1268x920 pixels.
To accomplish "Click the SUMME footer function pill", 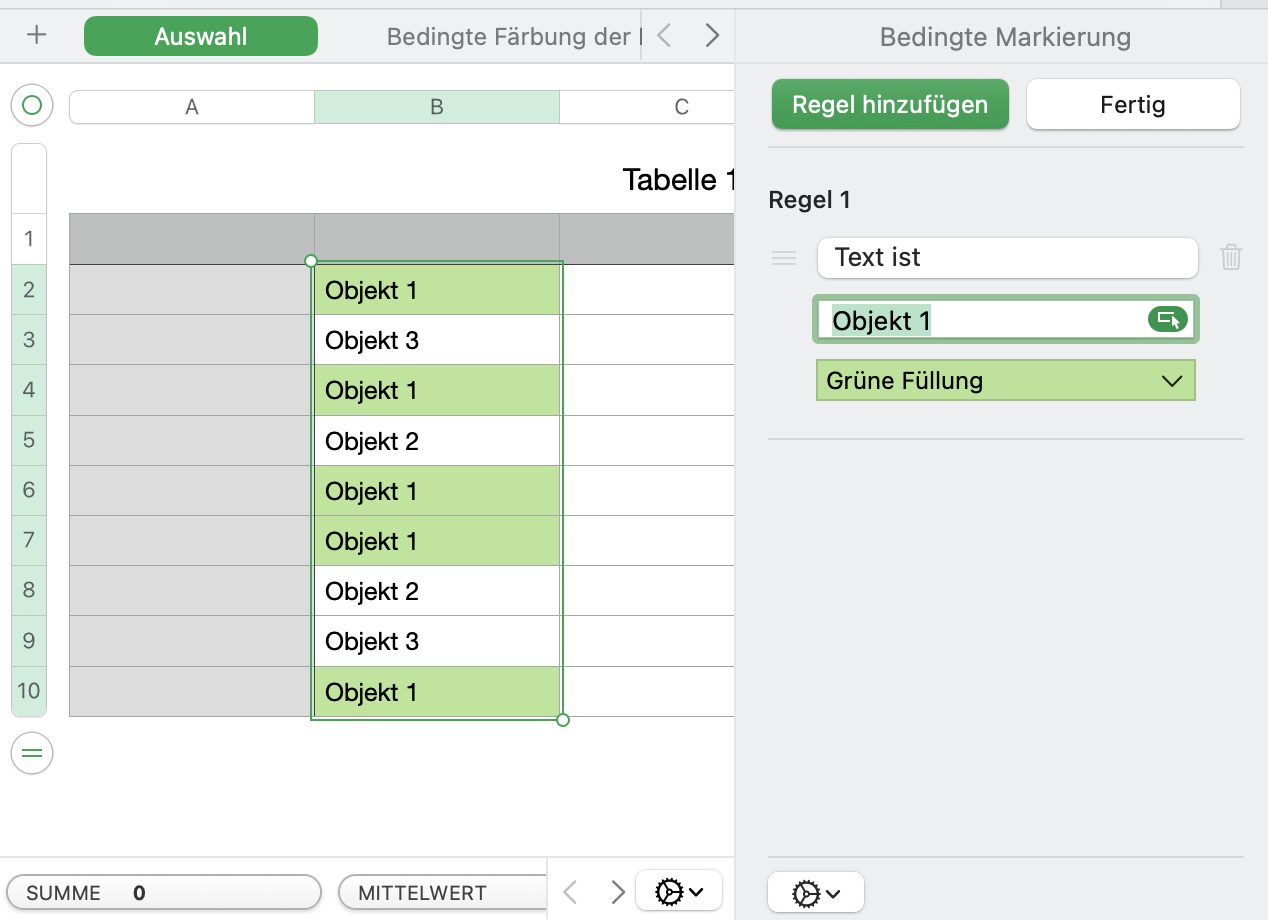I will (163, 893).
